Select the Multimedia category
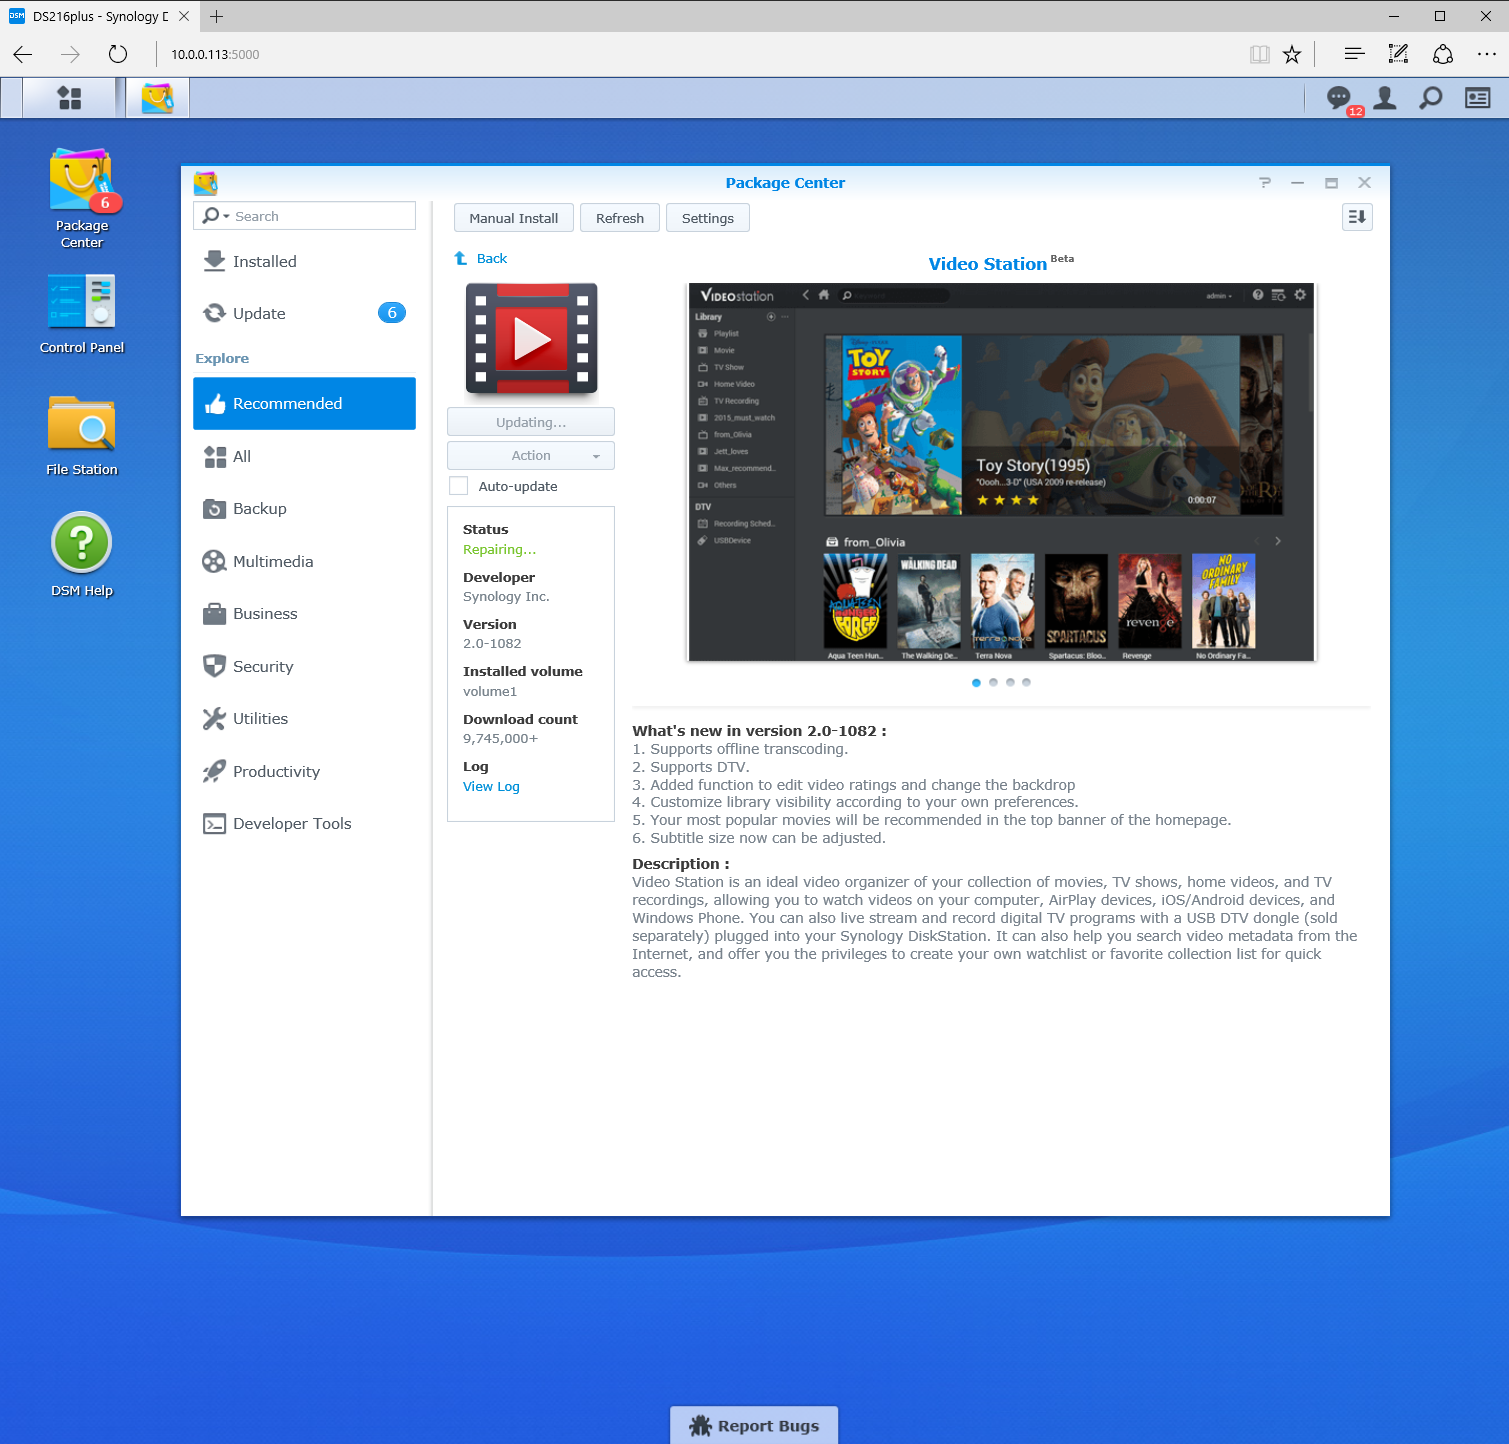 [272, 561]
